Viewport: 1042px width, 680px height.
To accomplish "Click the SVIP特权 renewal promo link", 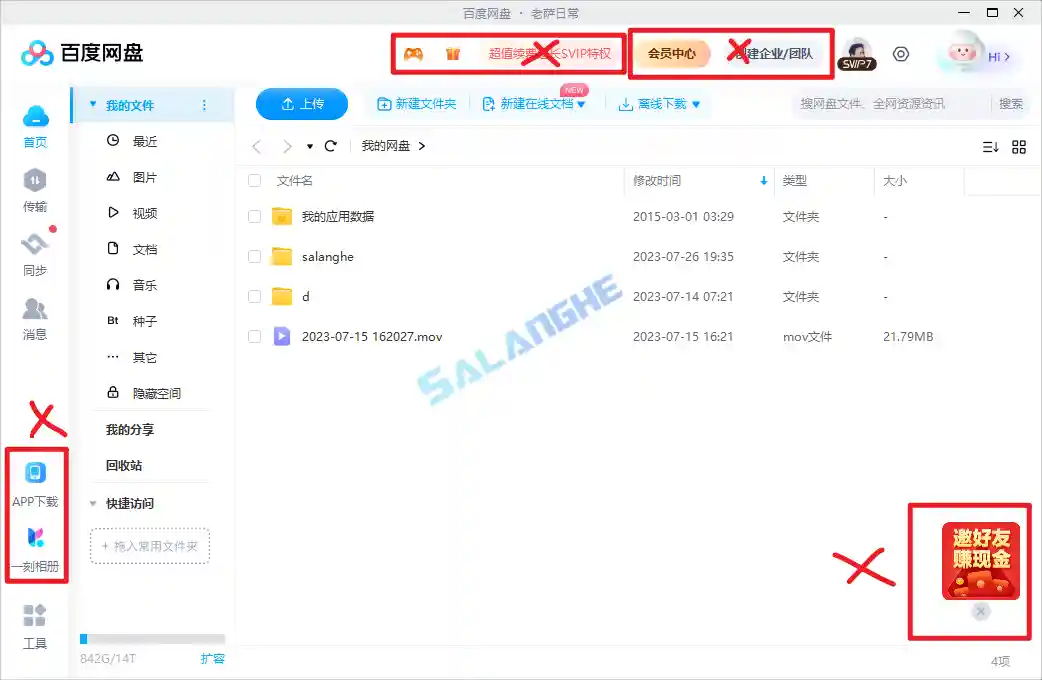I will pos(550,54).
